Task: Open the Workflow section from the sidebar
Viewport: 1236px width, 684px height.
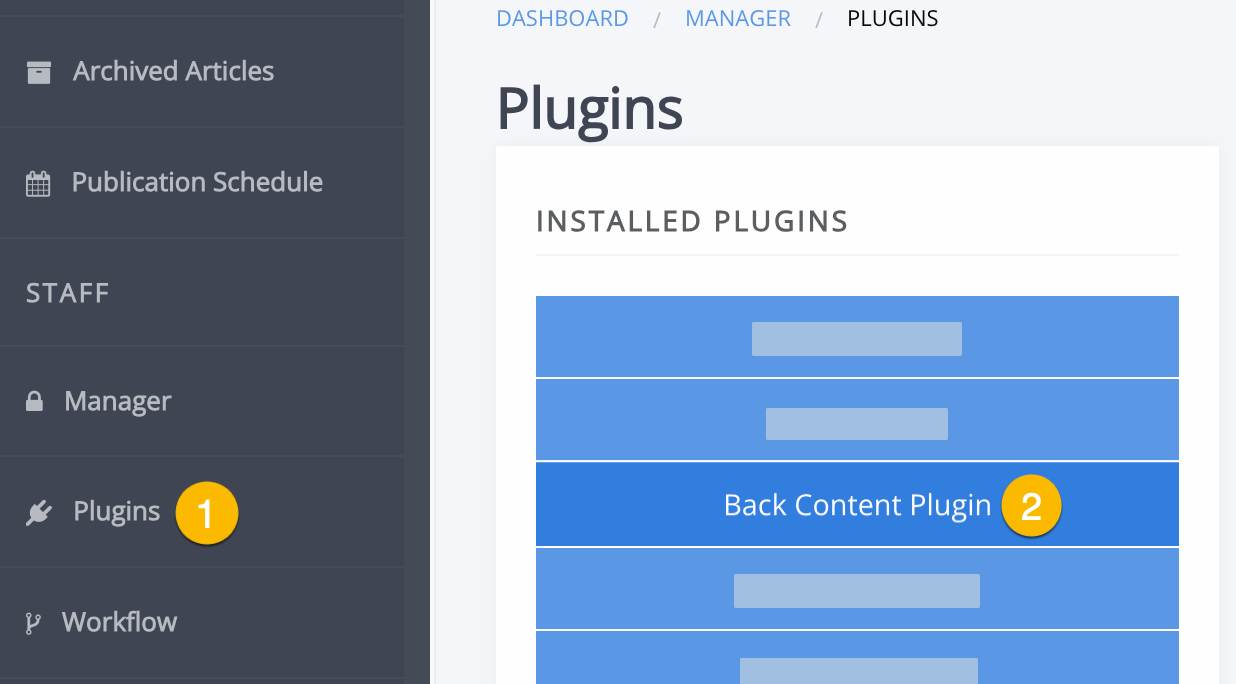Action: (119, 621)
